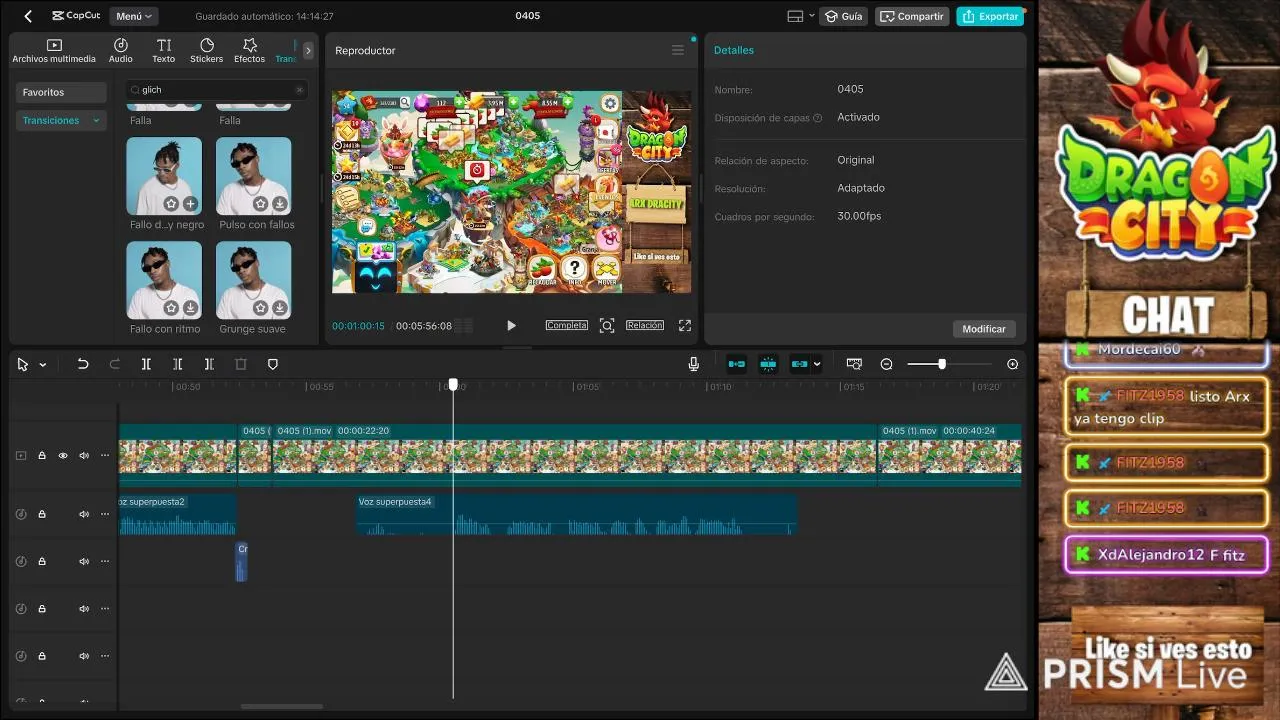This screenshot has height=720, width=1280.
Task: Favorite the 'Fallo d...y negro' transition
Action: [171, 204]
